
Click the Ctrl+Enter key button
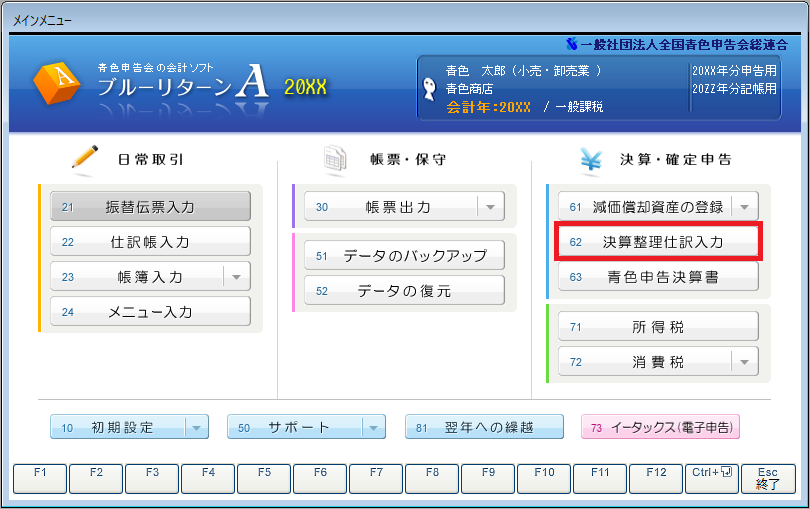click(712, 479)
